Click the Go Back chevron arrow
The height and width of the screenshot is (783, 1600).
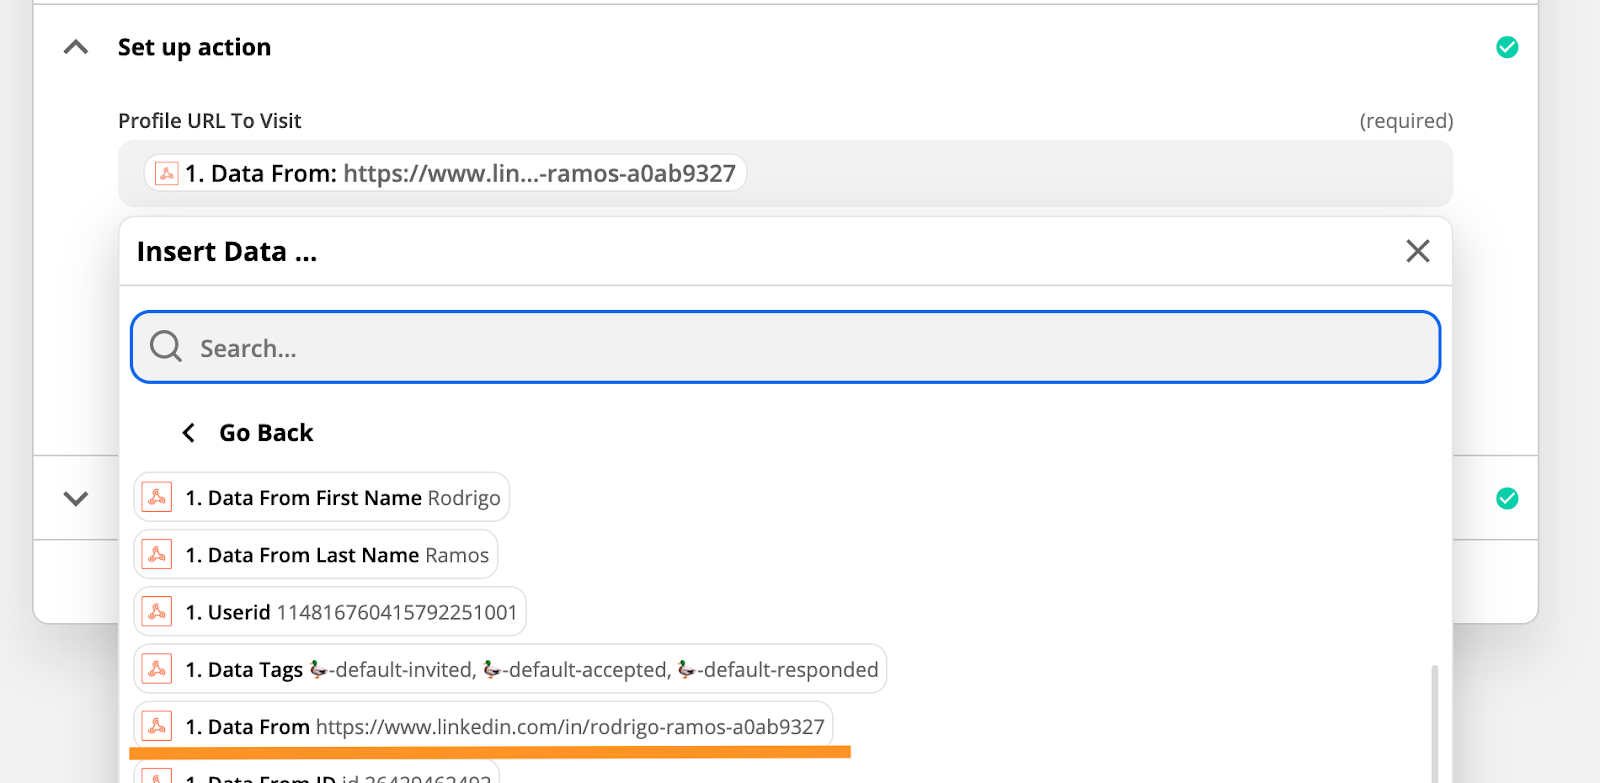click(188, 433)
